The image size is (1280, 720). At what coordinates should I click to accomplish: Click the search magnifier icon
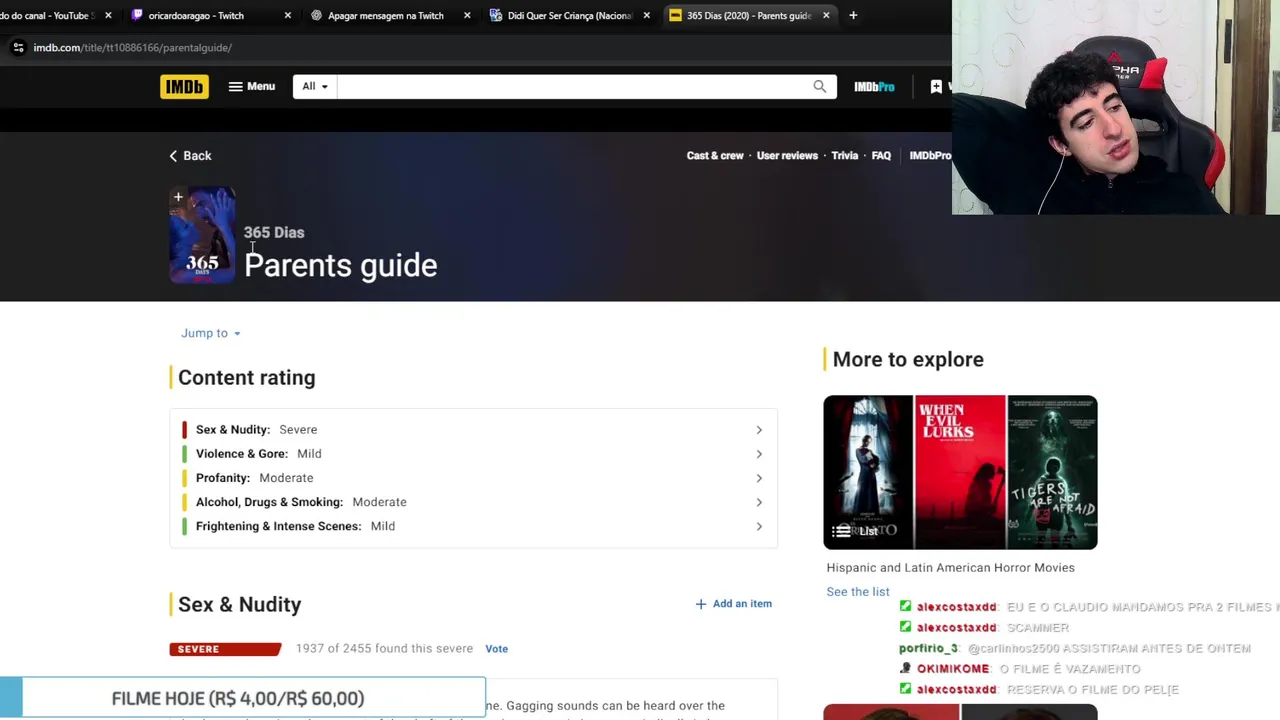(x=820, y=86)
